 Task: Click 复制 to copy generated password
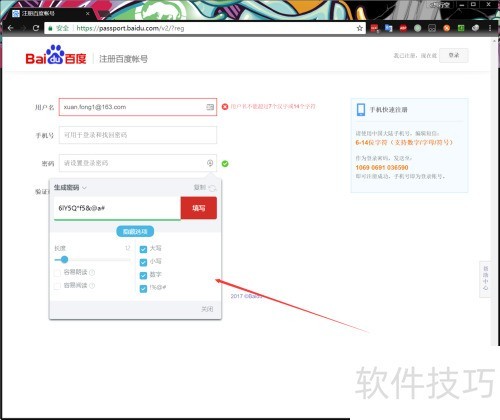(200, 188)
